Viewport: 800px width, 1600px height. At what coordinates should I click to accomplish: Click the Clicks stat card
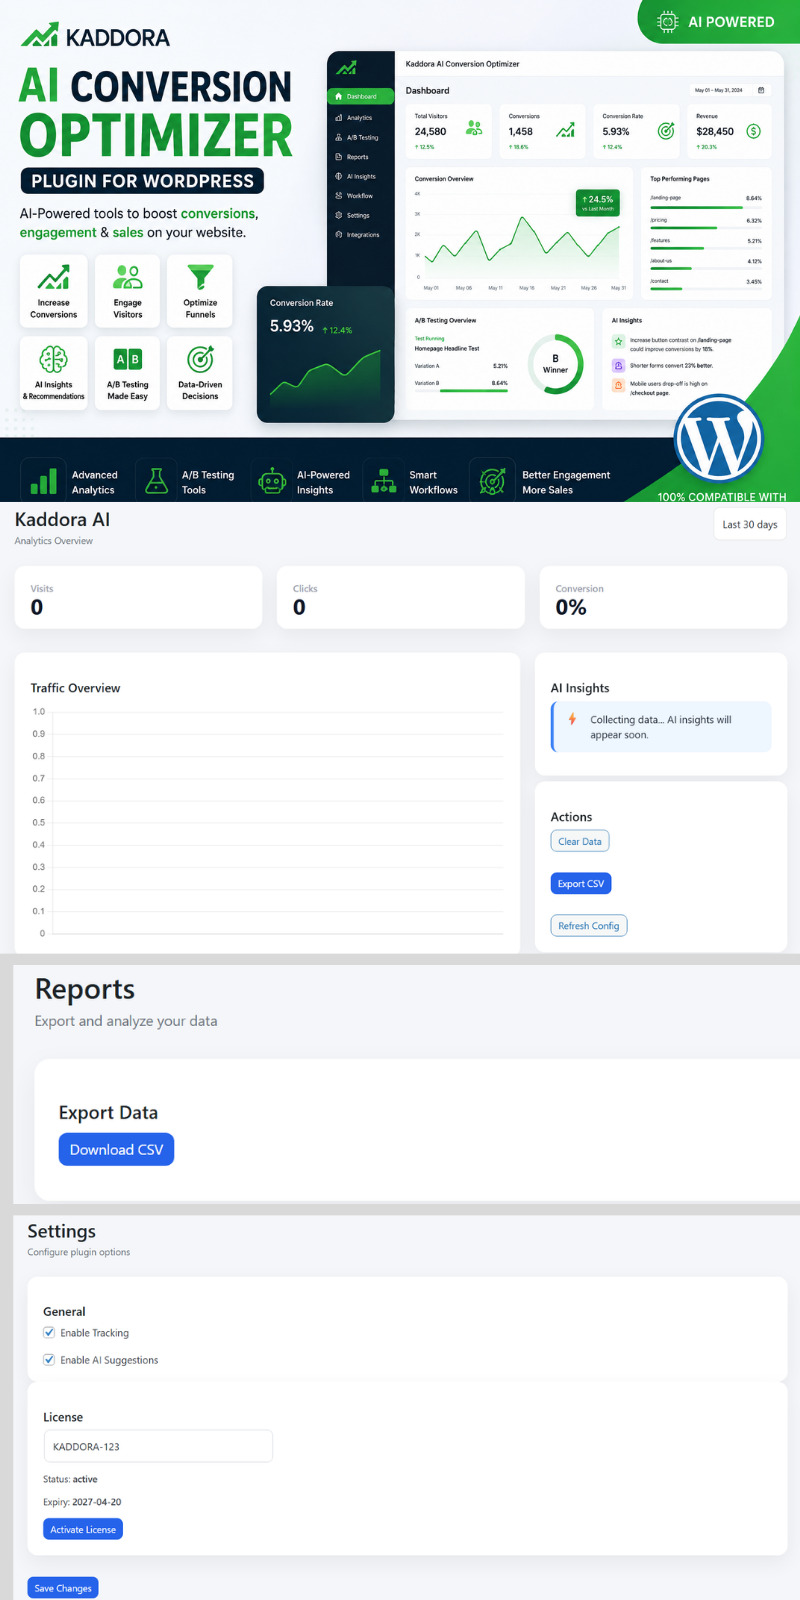(x=401, y=597)
